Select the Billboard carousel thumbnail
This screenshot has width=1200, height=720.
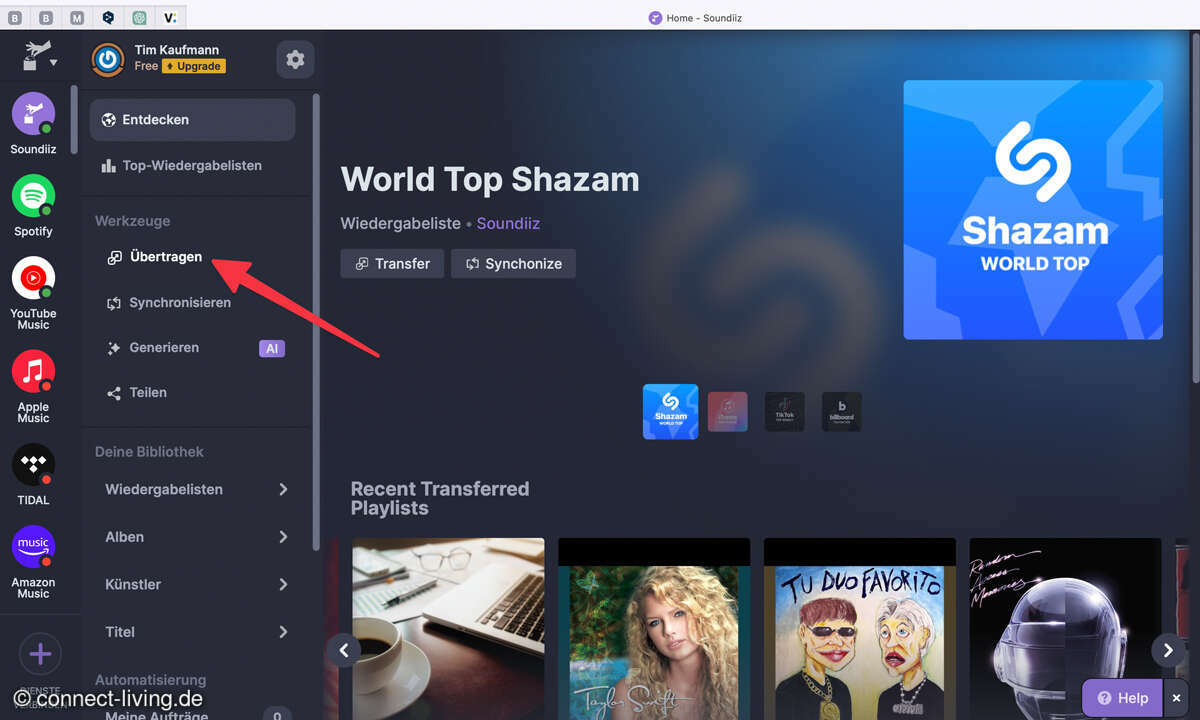pyautogui.click(x=842, y=411)
